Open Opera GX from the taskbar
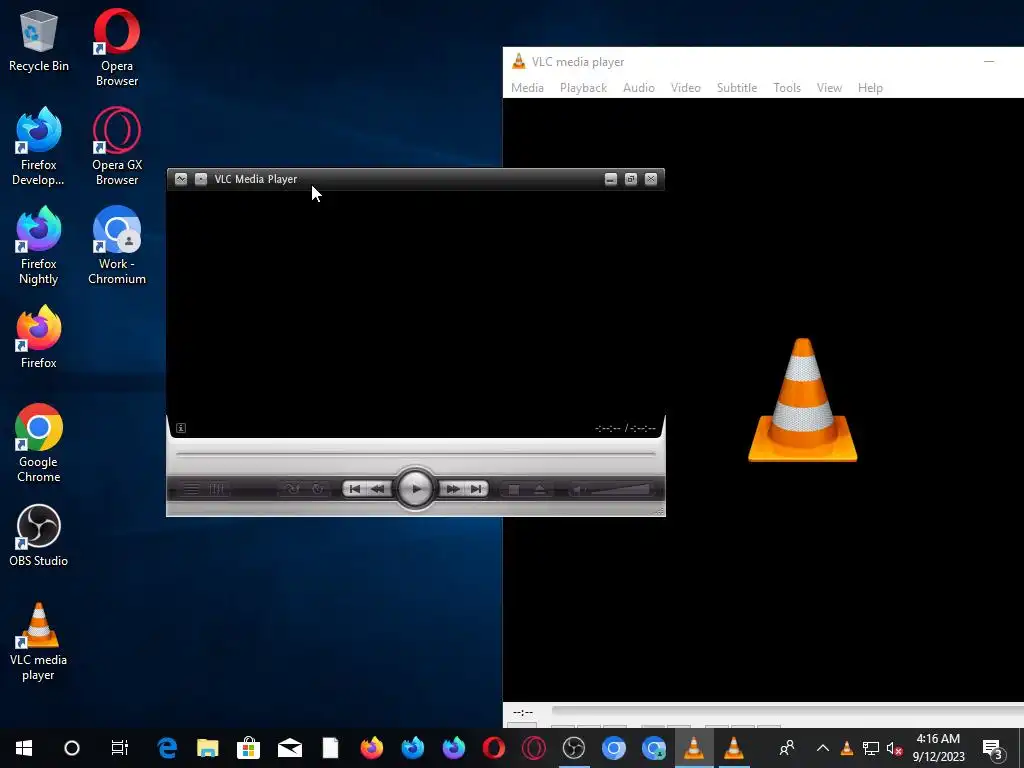 click(534, 748)
